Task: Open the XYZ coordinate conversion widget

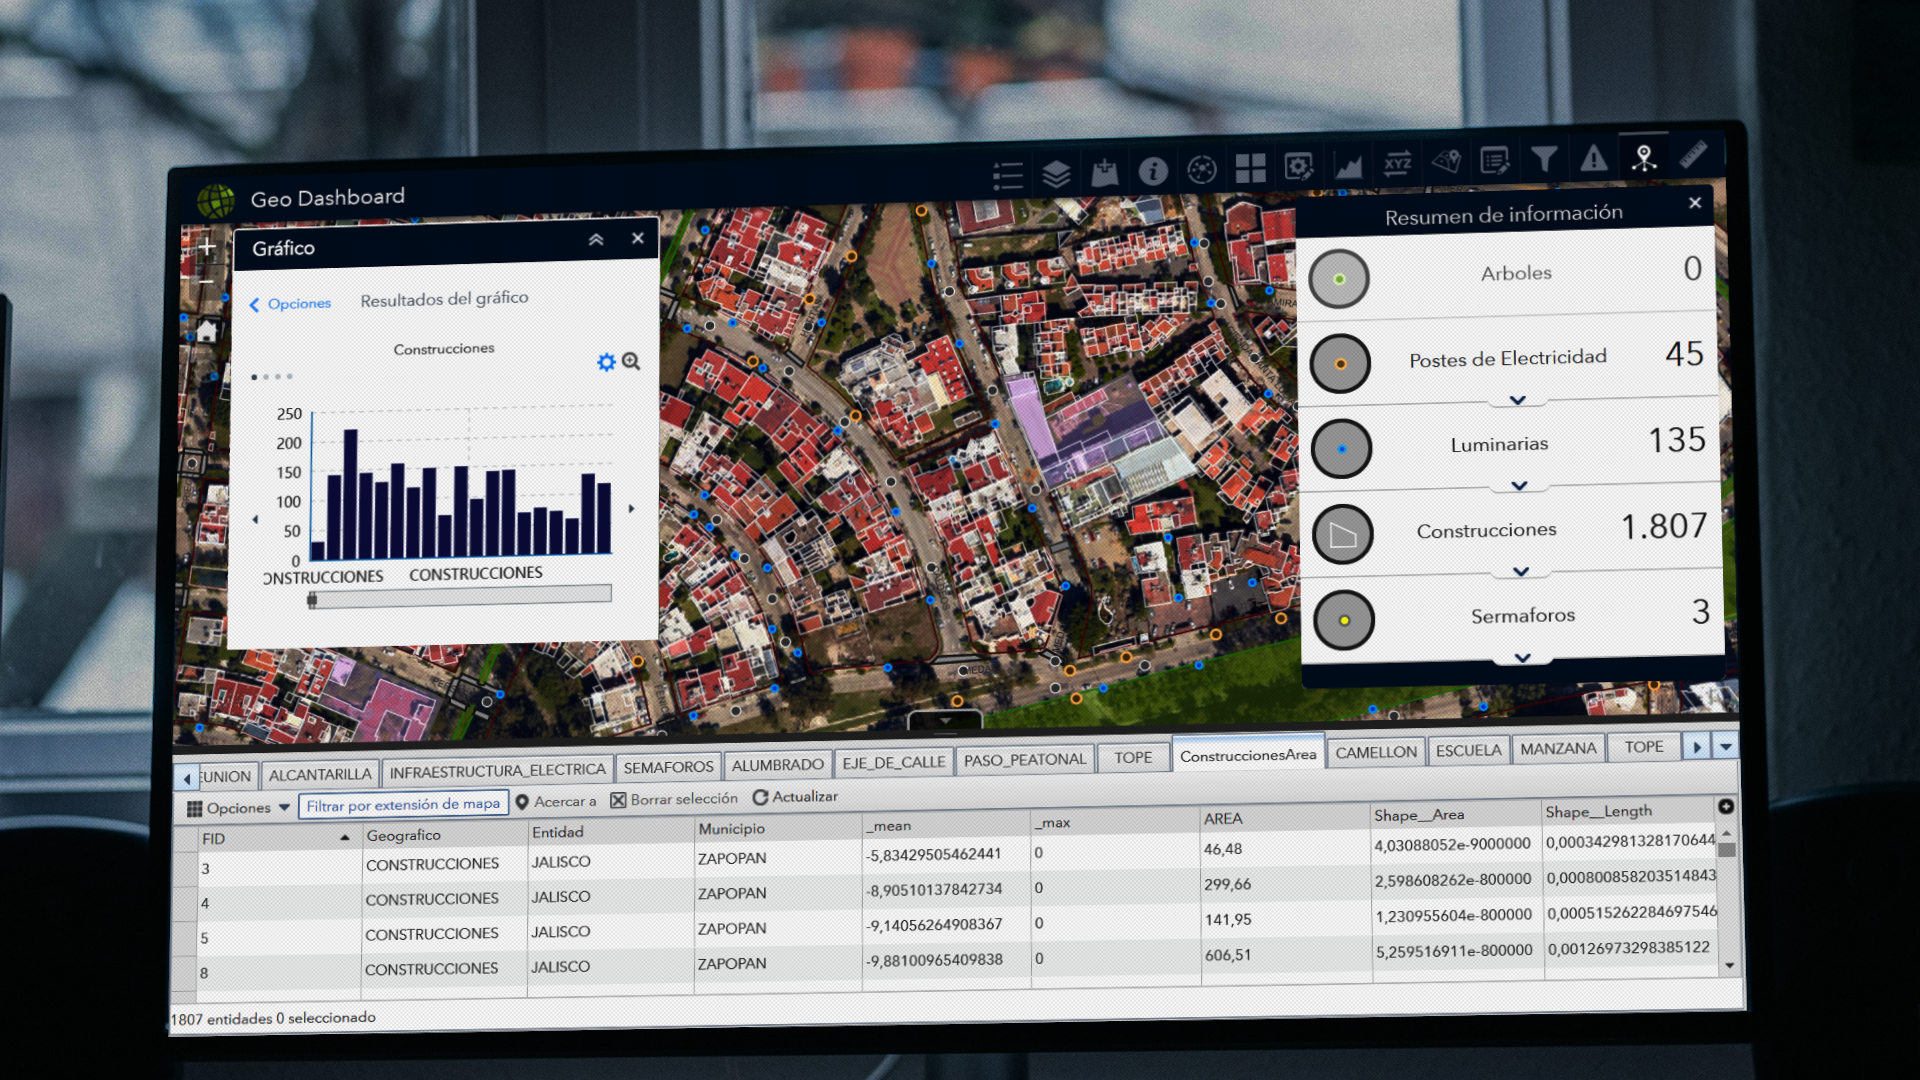Action: coord(1397,163)
